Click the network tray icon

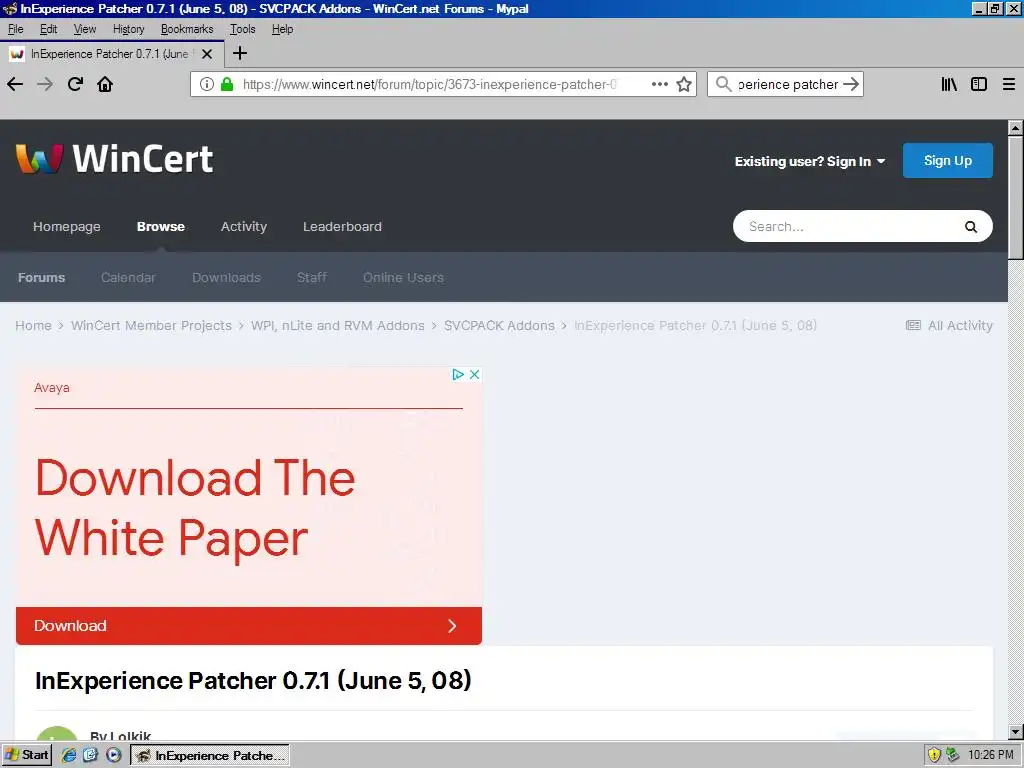[953, 755]
